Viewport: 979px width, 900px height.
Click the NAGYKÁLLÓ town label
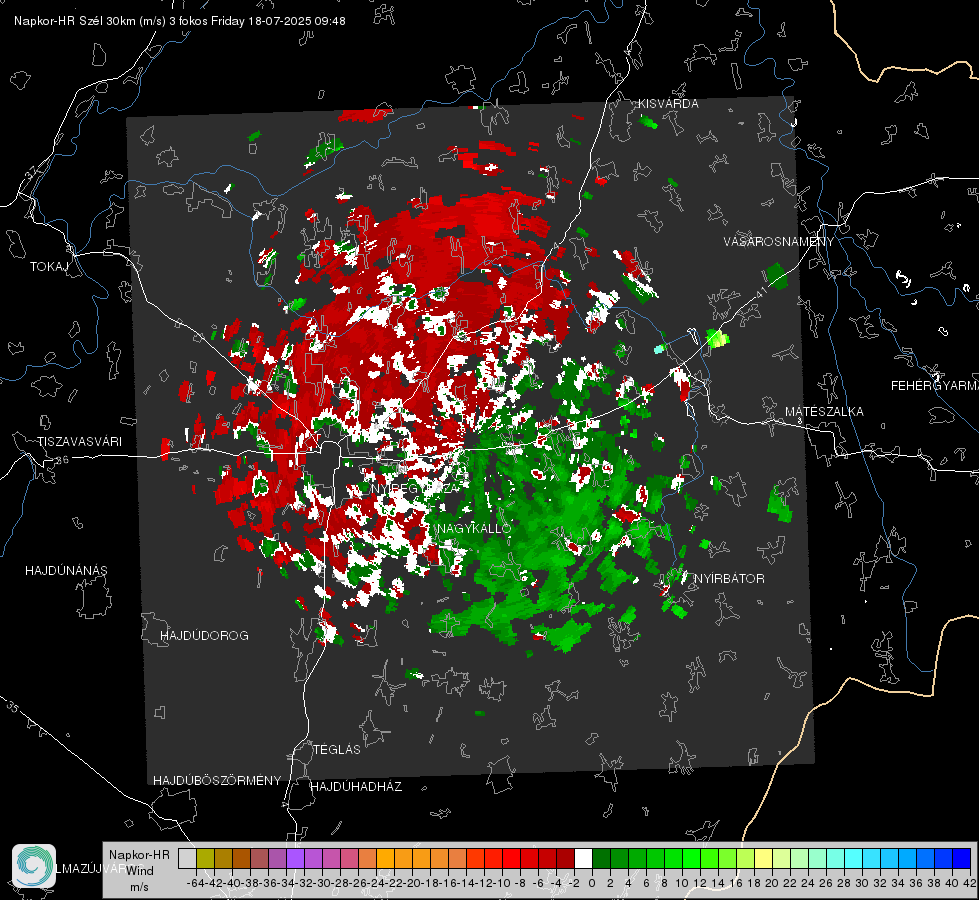474,528
